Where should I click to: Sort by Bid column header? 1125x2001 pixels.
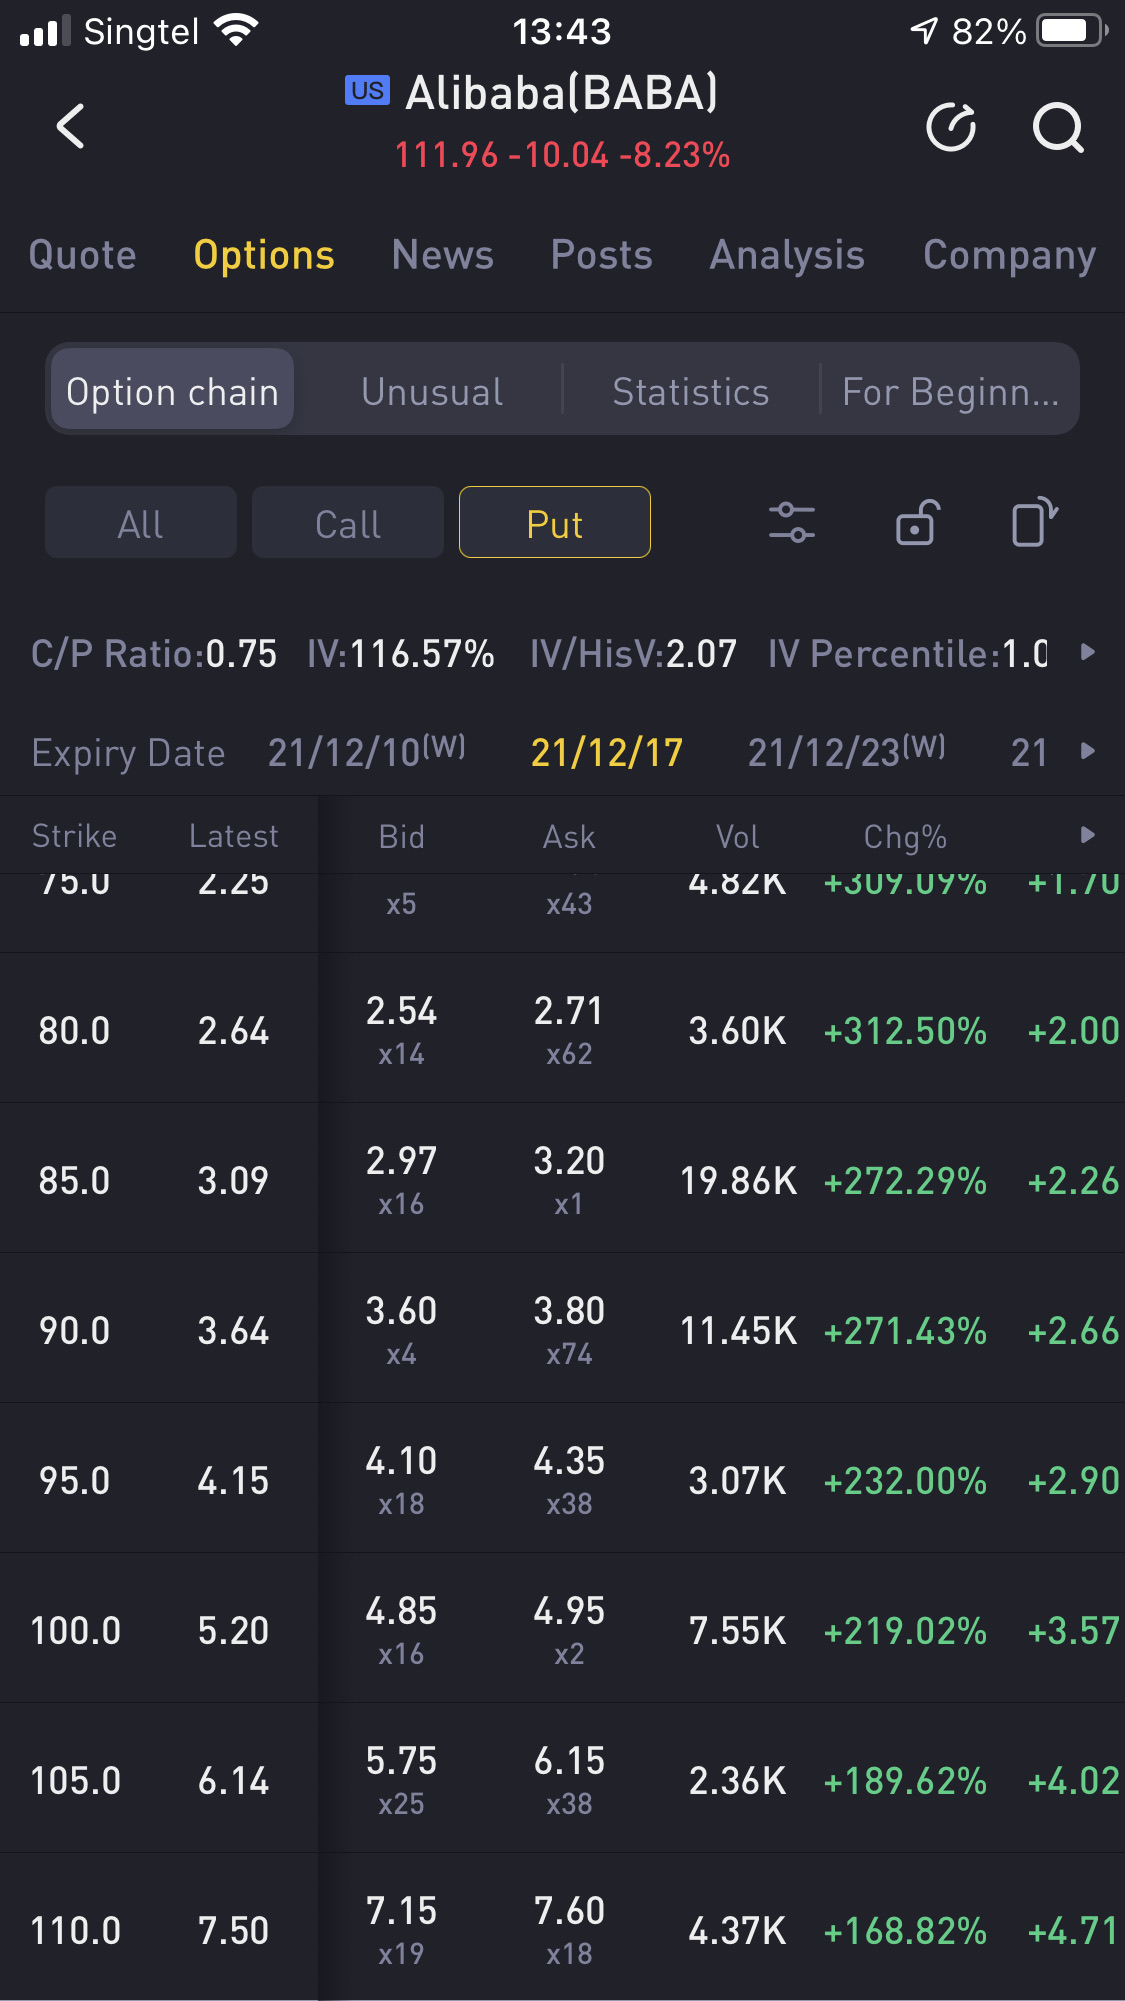[x=402, y=837]
